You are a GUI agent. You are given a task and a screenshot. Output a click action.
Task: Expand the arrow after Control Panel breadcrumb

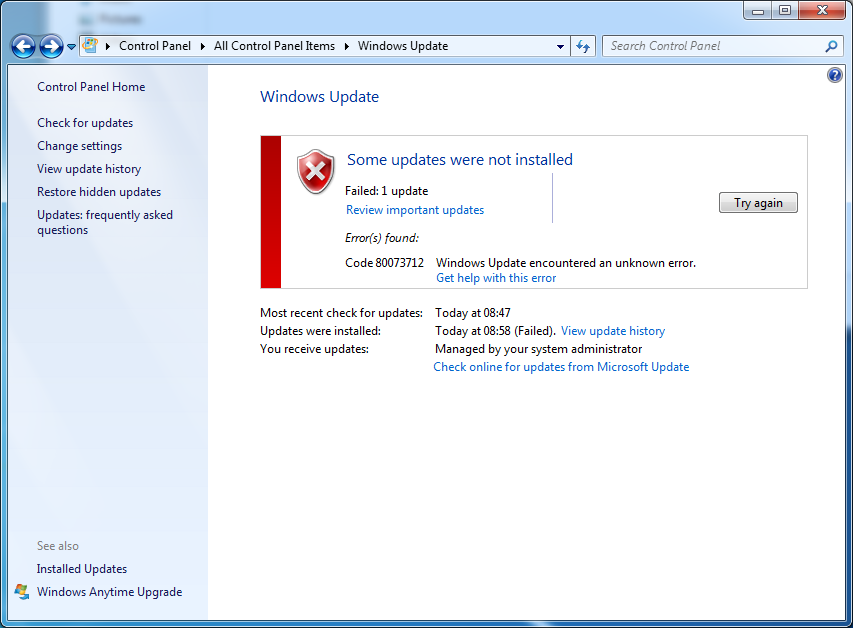click(202, 46)
